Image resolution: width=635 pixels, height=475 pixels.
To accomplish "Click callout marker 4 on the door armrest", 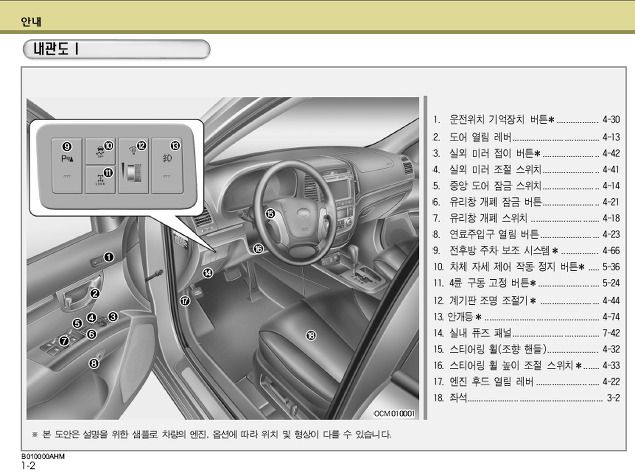I will [x=92, y=318].
